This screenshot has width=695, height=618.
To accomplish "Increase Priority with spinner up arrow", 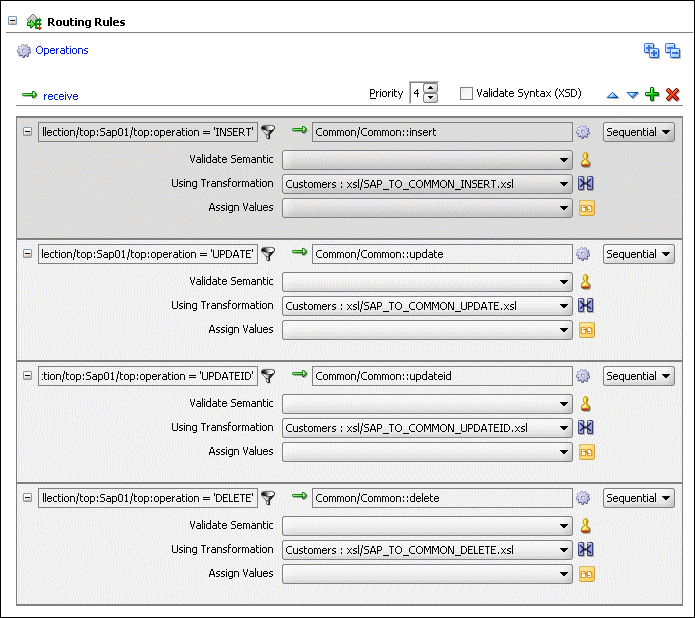I will point(431,88).
